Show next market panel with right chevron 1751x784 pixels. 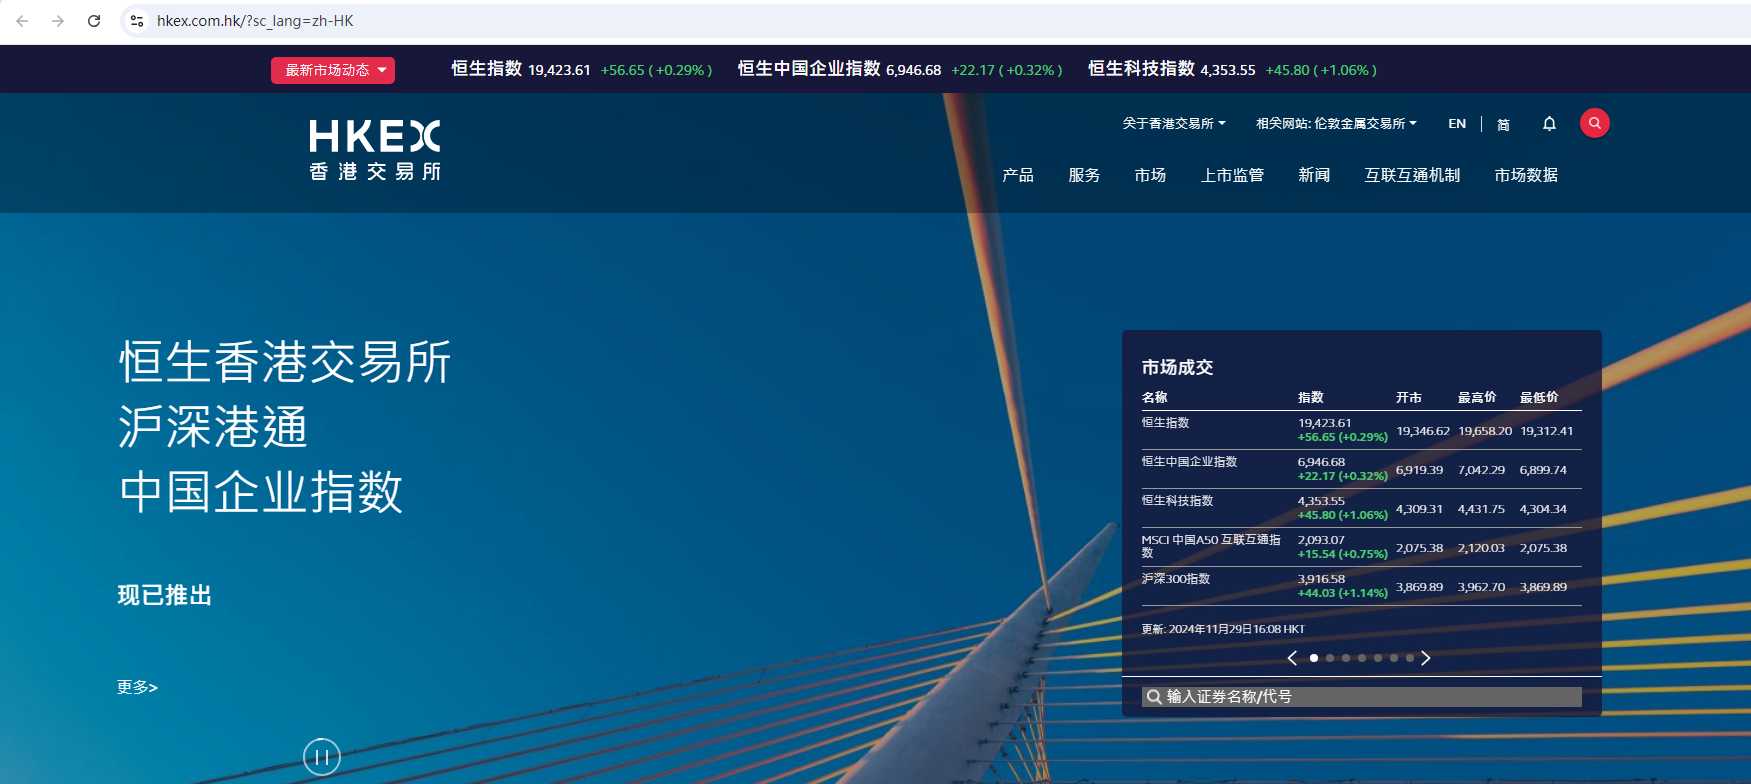pos(1426,658)
